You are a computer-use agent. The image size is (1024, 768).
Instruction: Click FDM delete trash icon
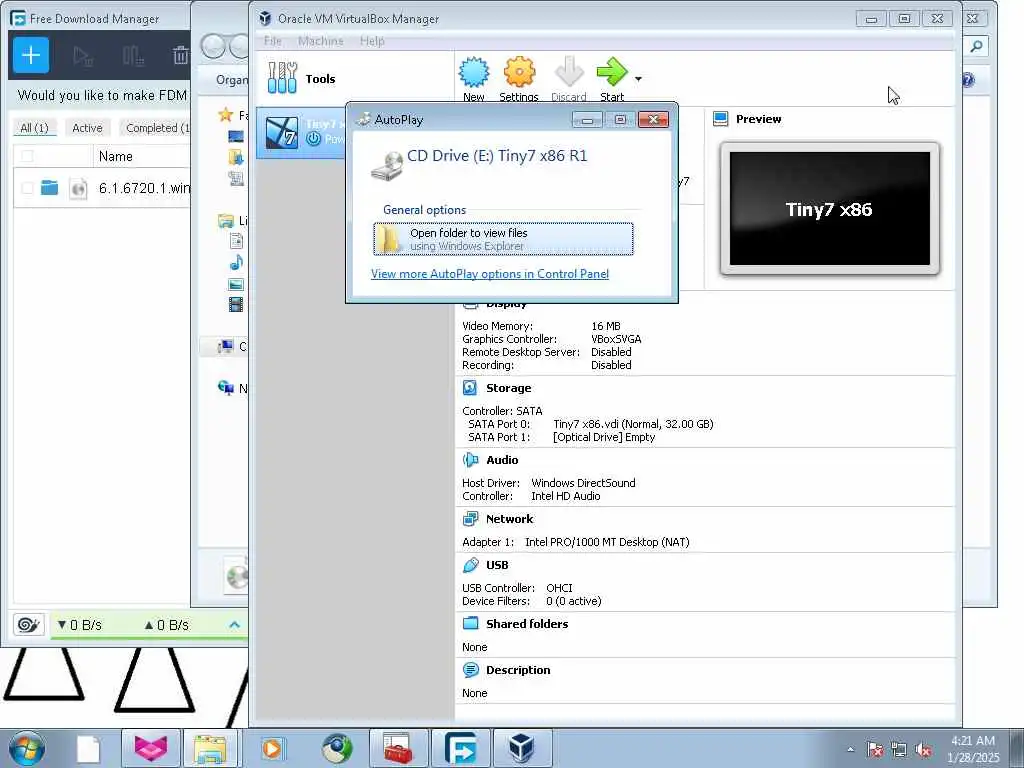(x=180, y=56)
